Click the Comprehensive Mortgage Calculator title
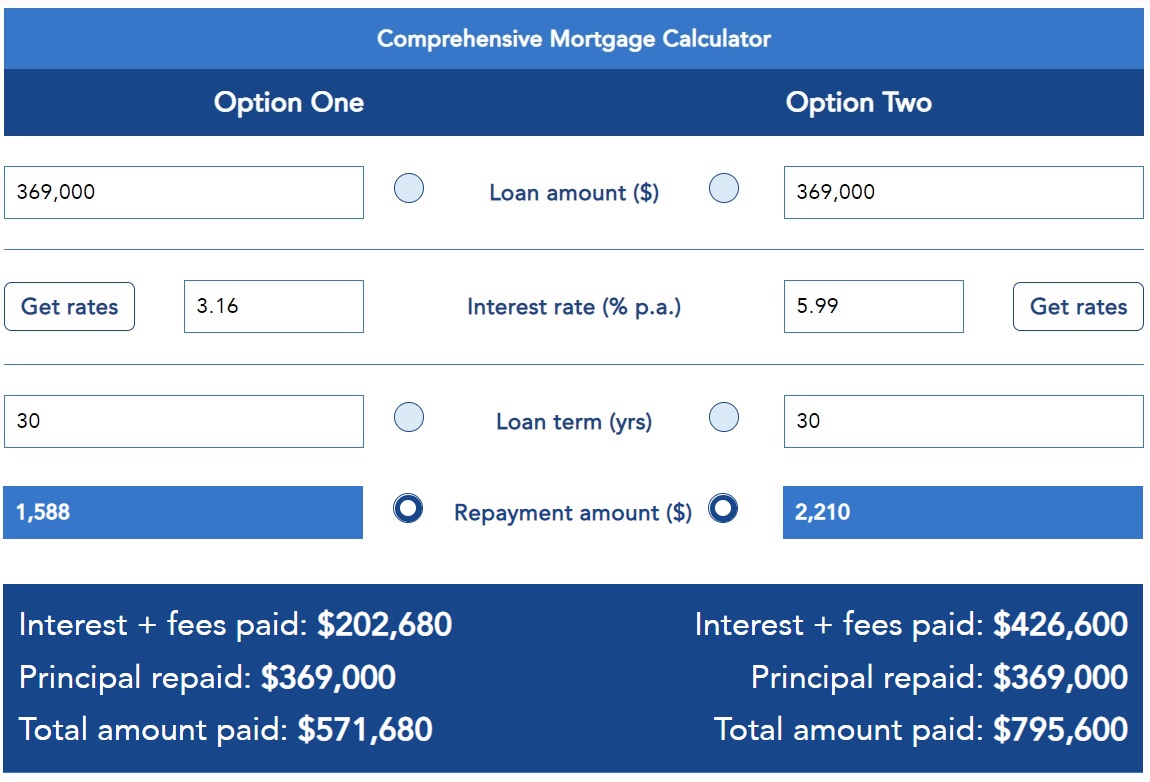The image size is (1150, 782). tap(574, 39)
